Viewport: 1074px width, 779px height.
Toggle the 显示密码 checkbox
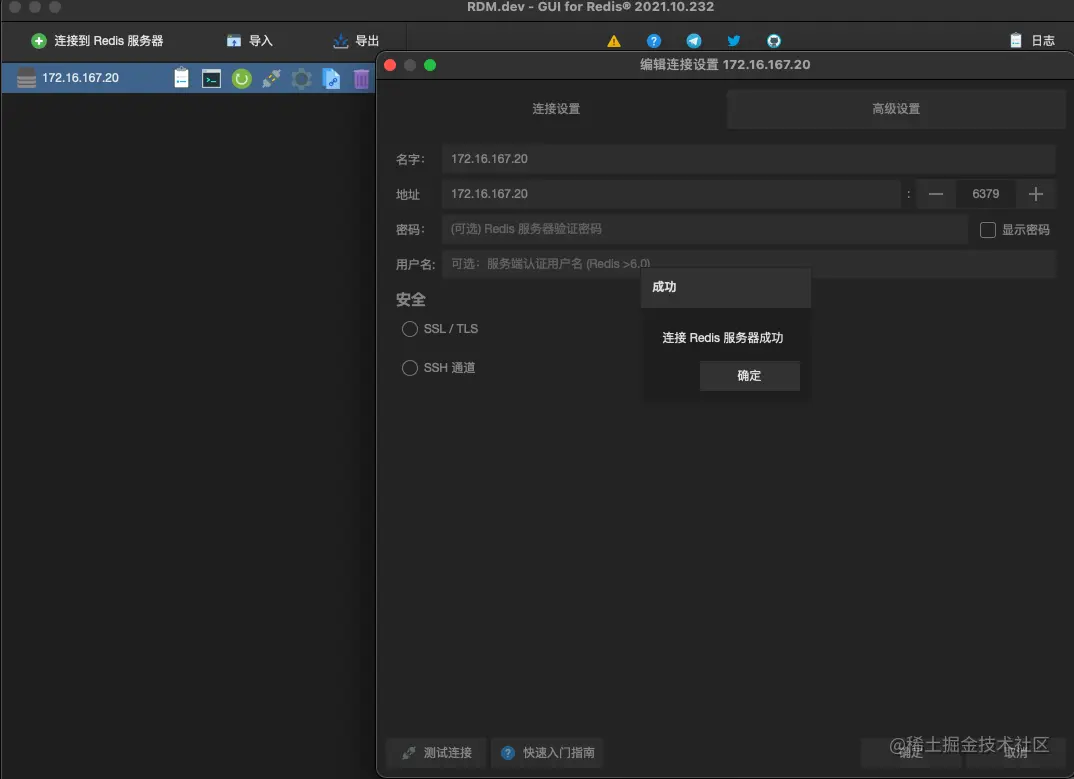[988, 230]
